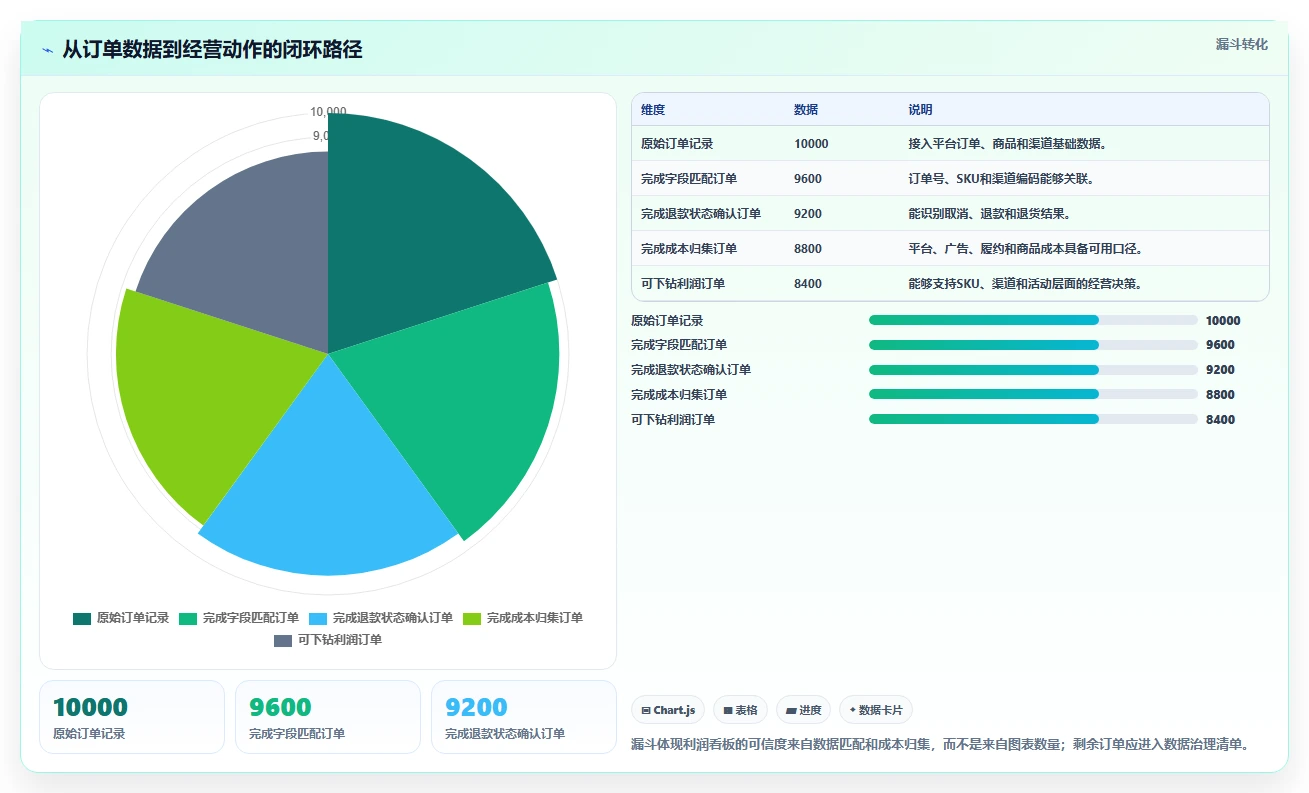Click 可下钻利润订单 table row name

[x=683, y=284]
